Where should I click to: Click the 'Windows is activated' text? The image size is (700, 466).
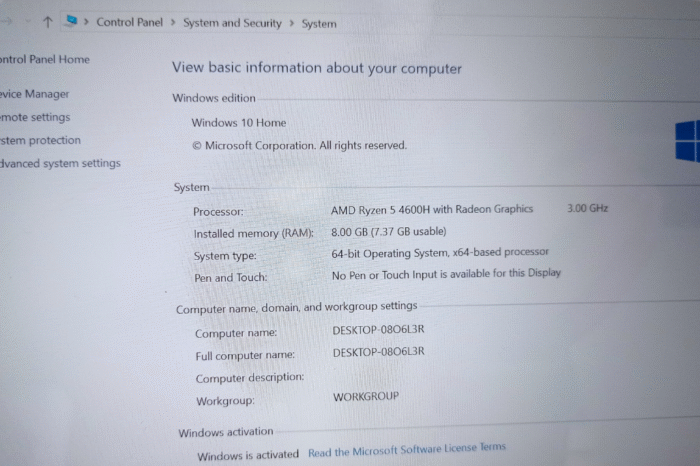pyautogui.click(x=248, y=455)
